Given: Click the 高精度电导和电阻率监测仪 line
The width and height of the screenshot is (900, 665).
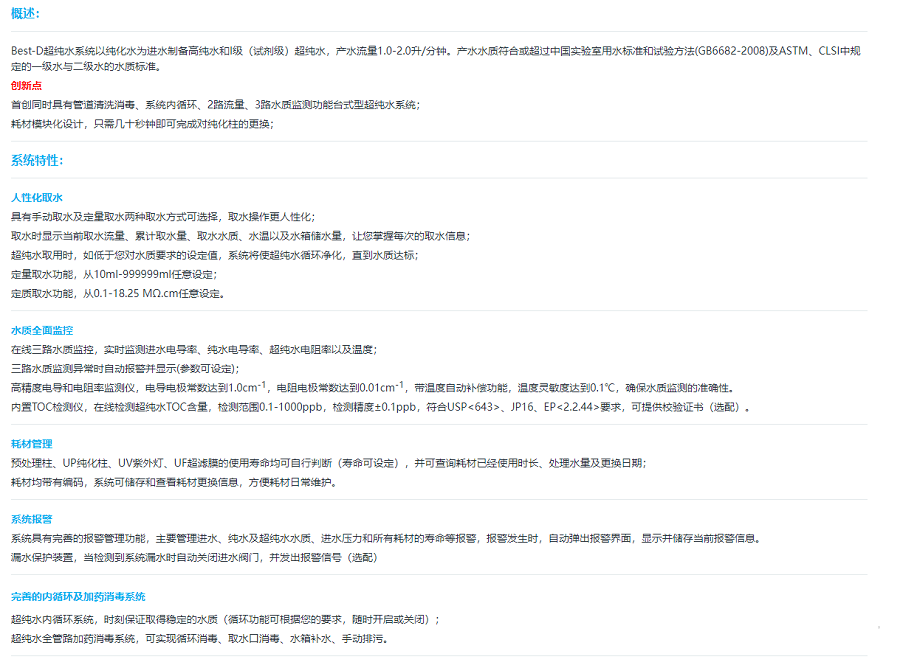Looking at the screenshot, I should (x=370, y=387).
